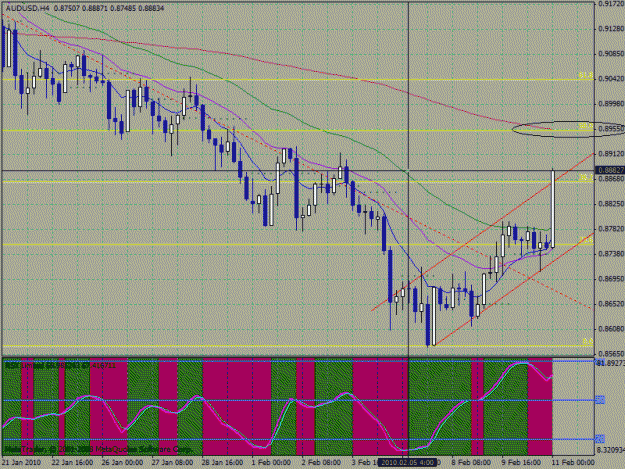Click the 22 Jan 16:00 time label
Screen dimensions: 625x469
pos(72,463)
